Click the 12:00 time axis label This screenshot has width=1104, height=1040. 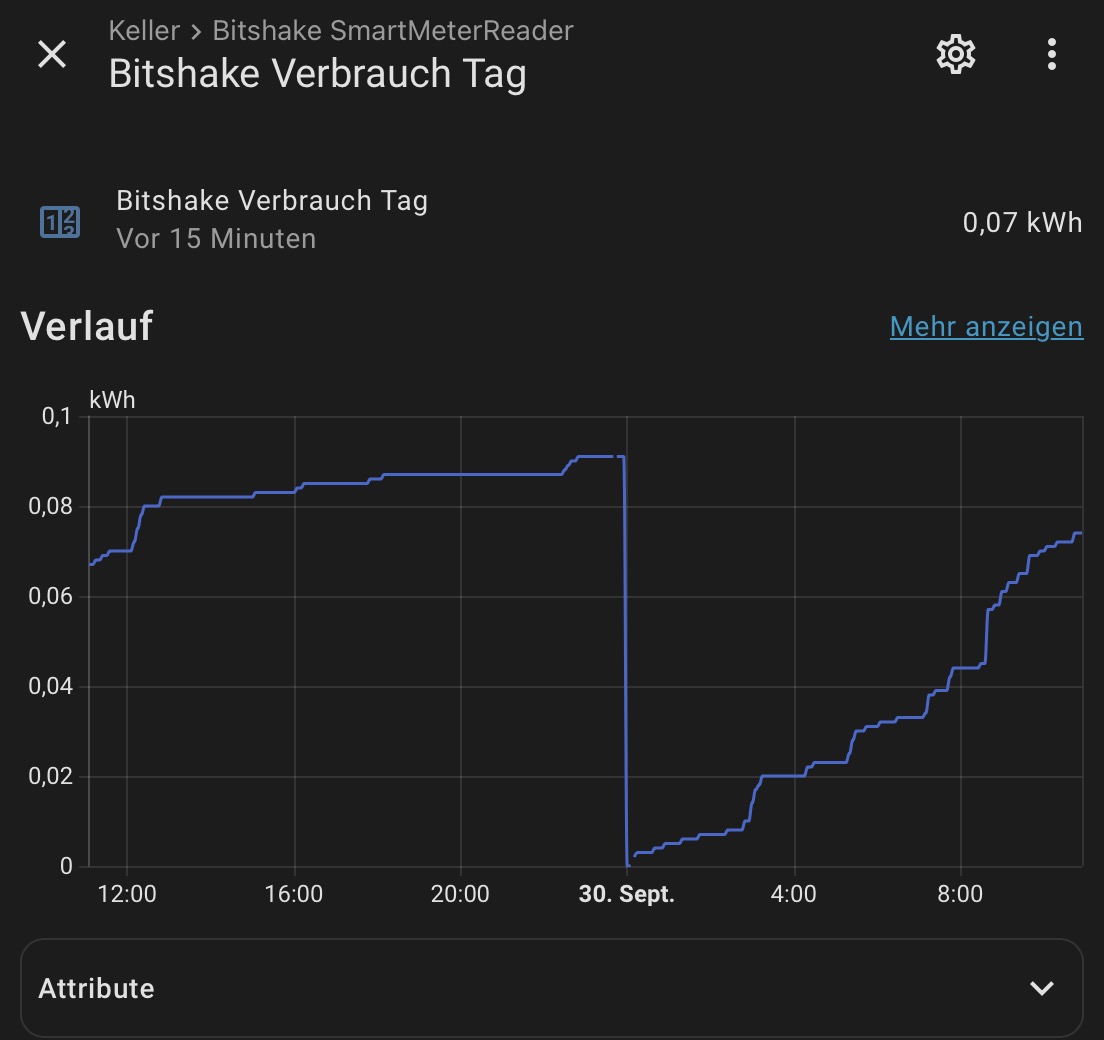(x=127, y=894)
